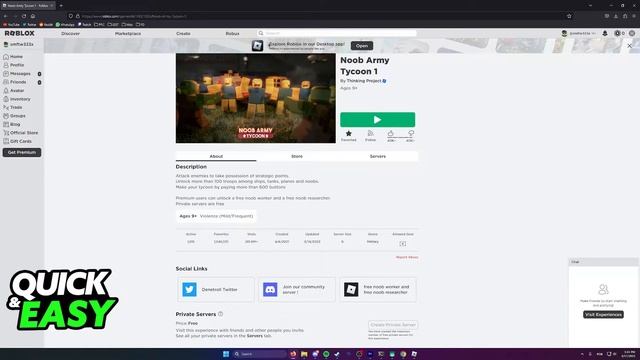Switch to the About tab

216,156
